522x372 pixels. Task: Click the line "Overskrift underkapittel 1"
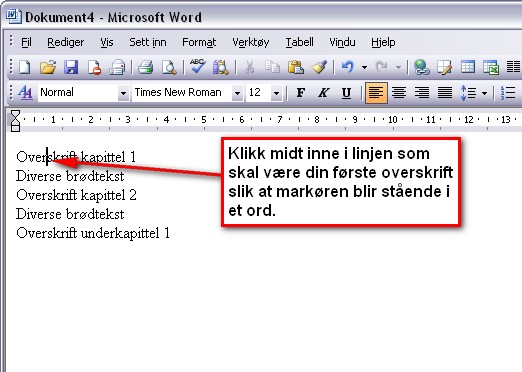93,233
